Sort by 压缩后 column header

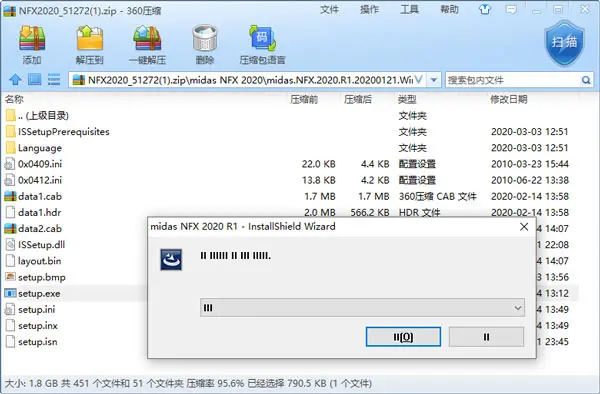point(358,99)
